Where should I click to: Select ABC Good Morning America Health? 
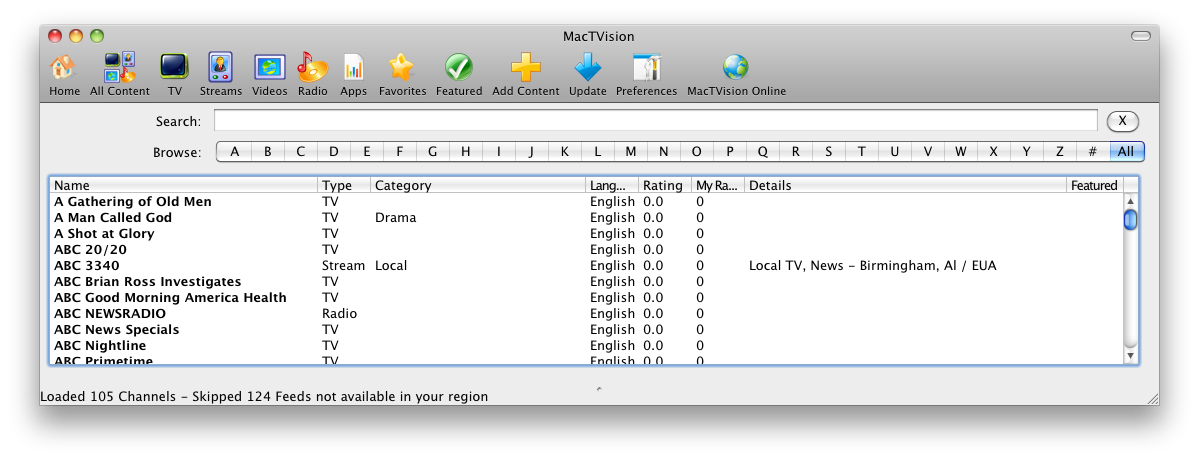point(587,298)
